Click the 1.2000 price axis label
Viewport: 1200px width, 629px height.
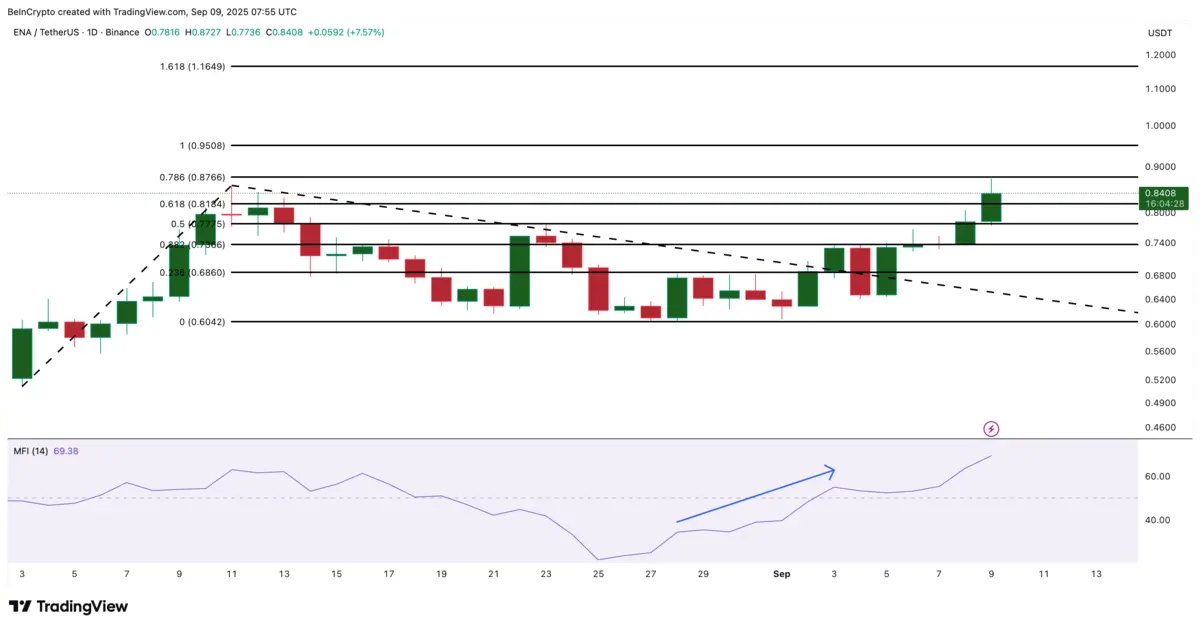[x=1161, y=55]
